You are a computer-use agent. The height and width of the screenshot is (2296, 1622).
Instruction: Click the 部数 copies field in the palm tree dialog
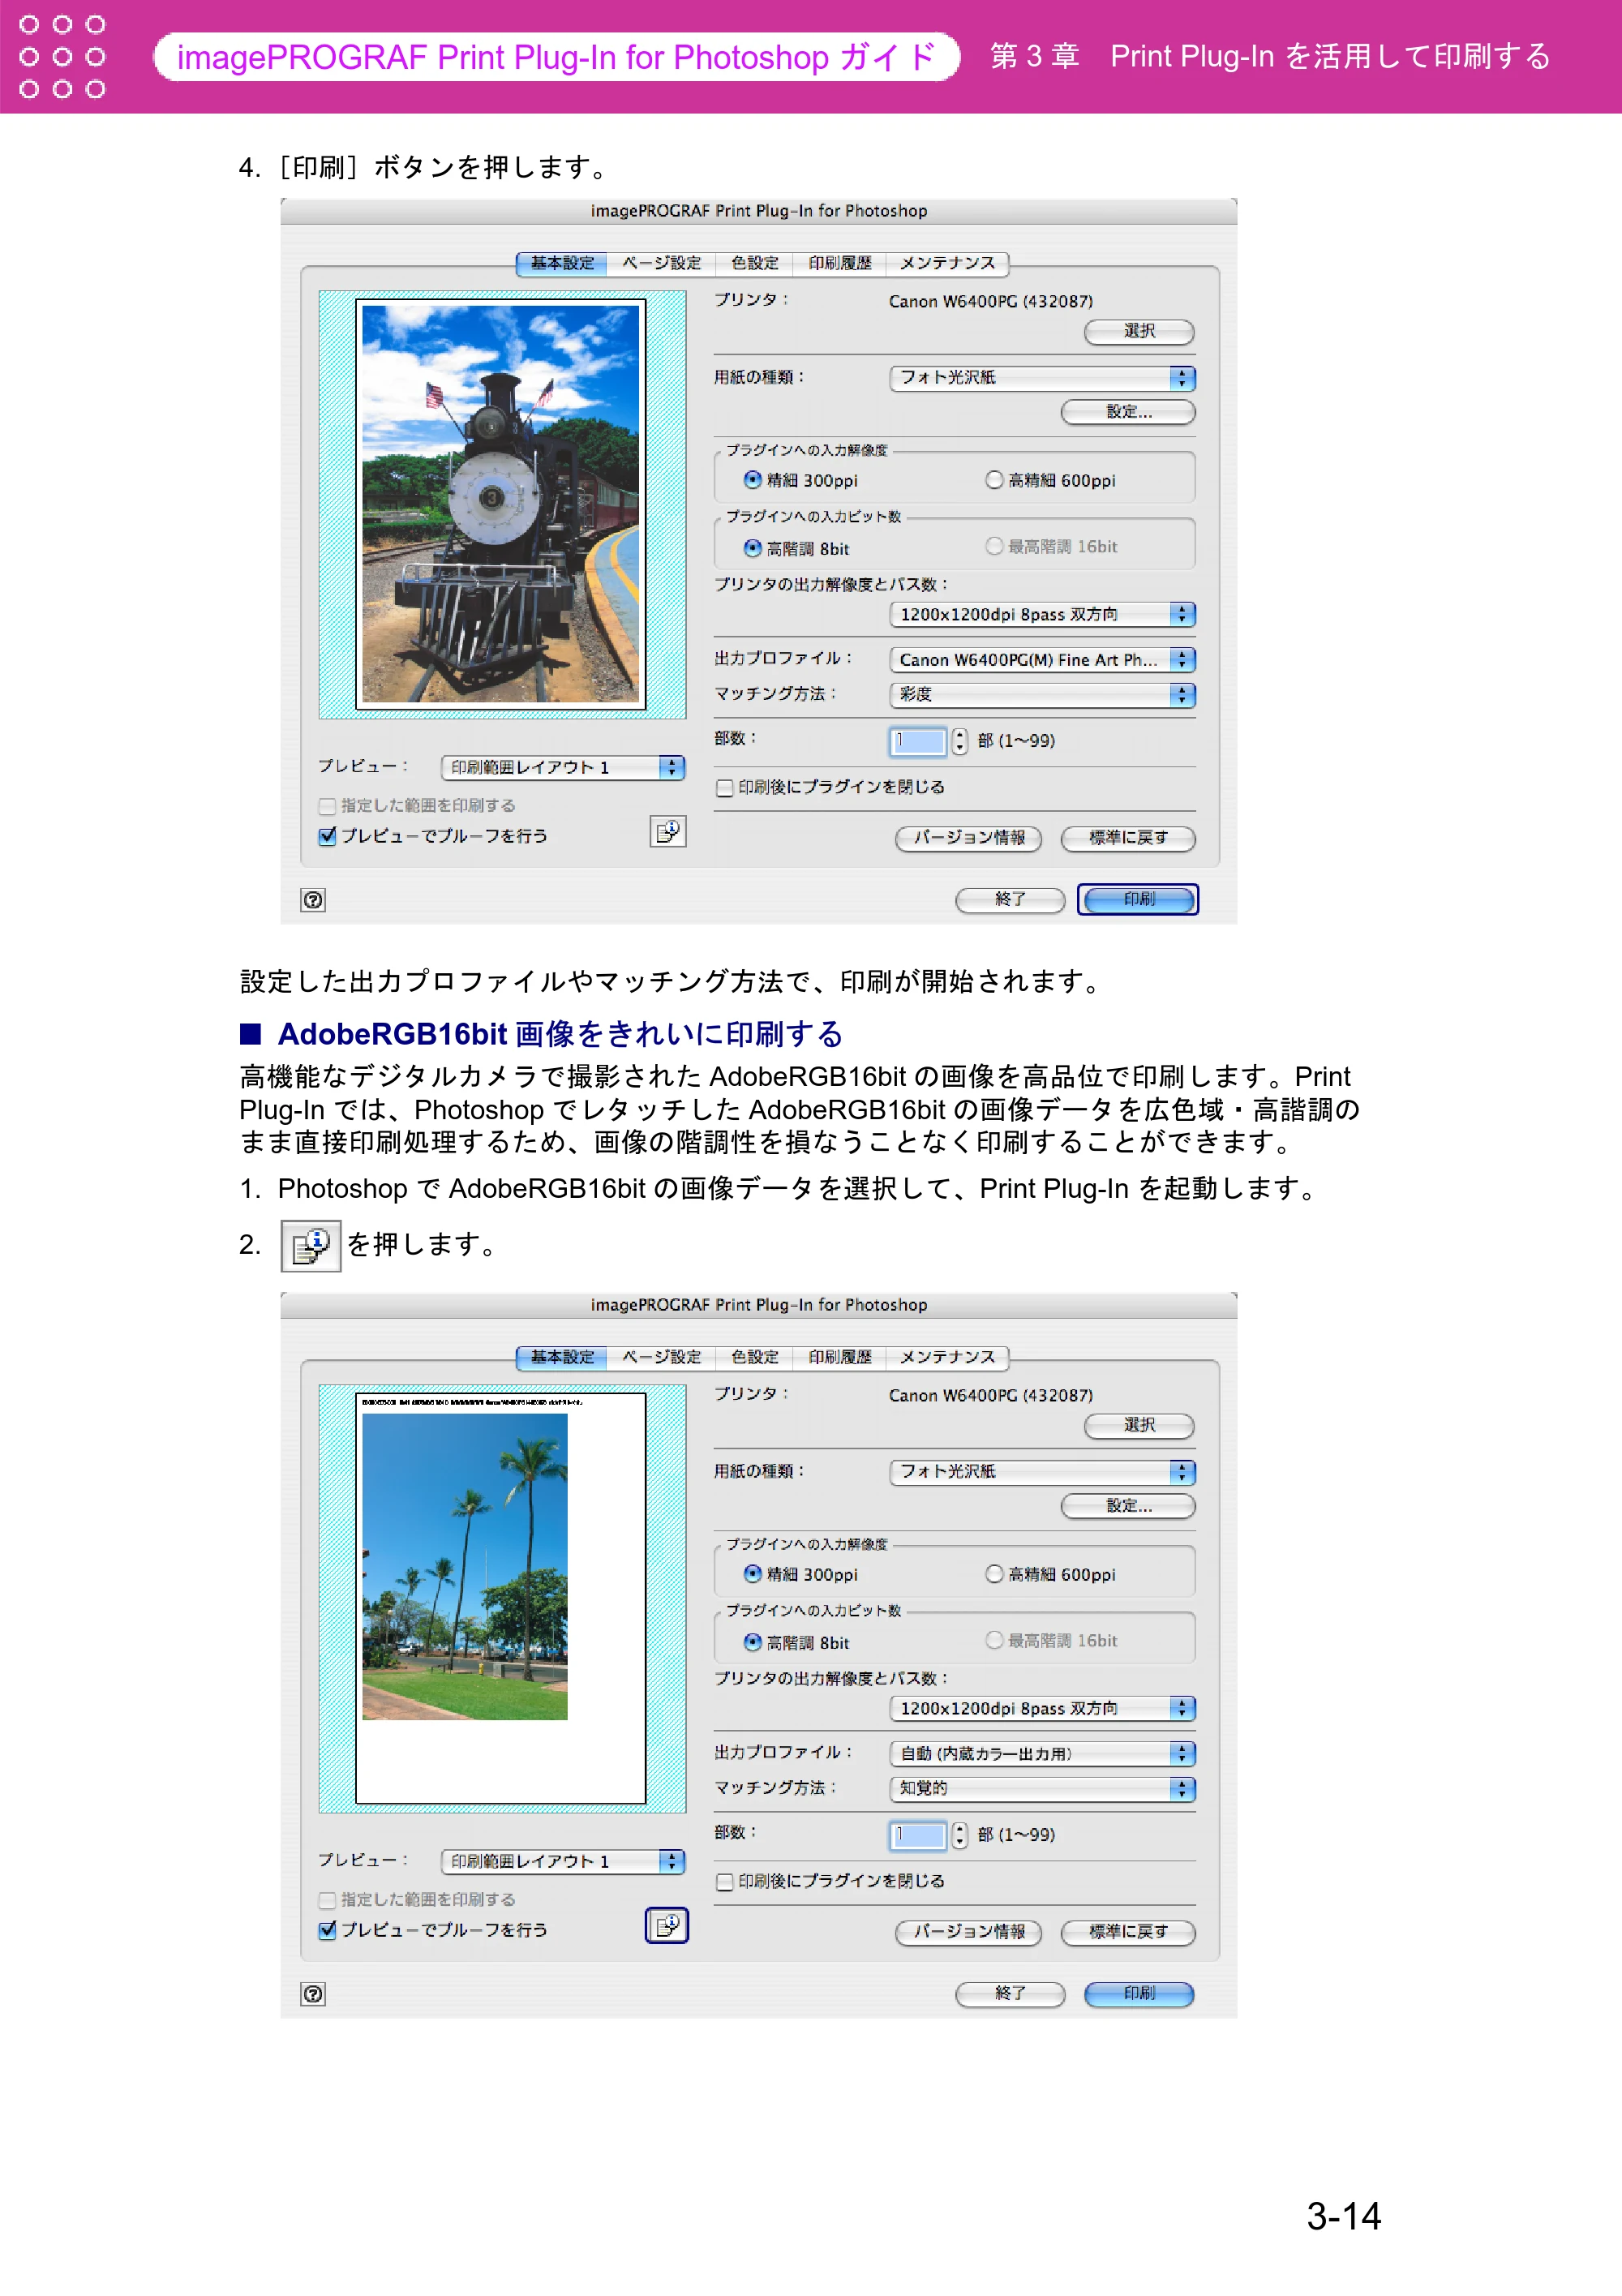coord(917,1835)
